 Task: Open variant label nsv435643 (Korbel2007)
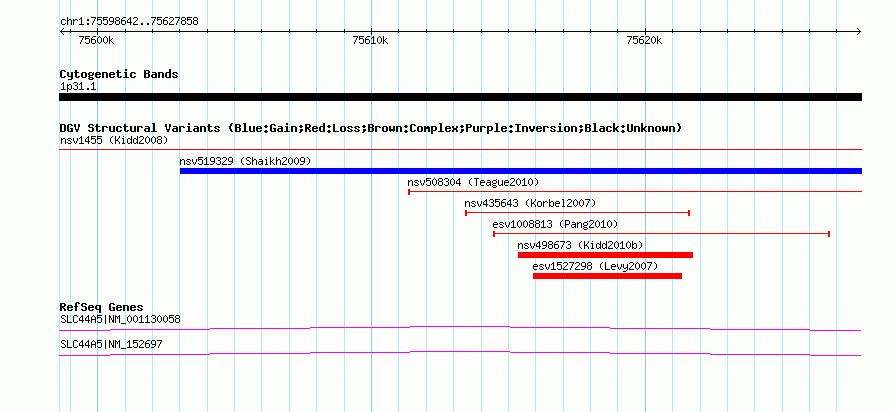[530, 203]
